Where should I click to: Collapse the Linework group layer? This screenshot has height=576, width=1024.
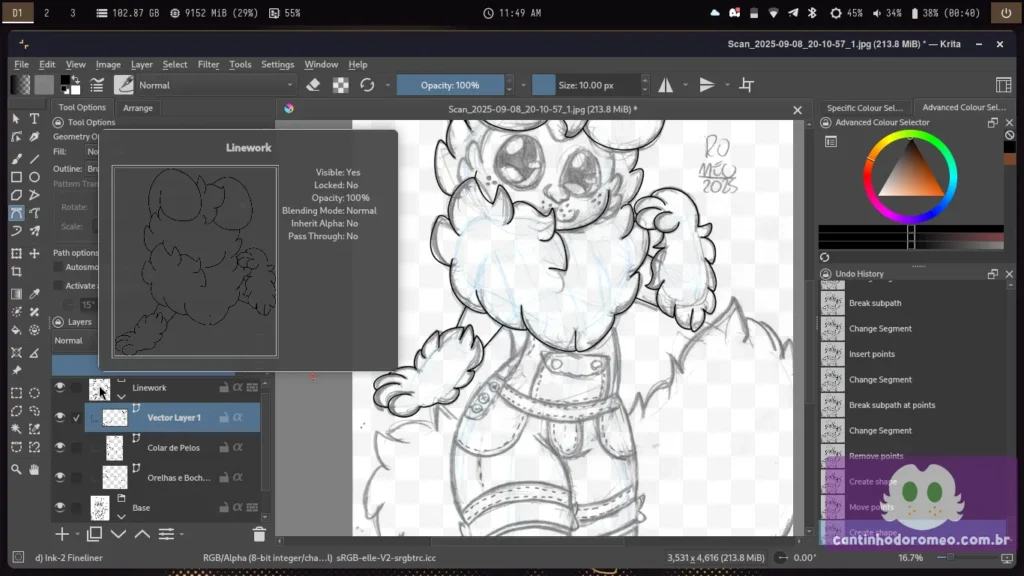[x=121, y=396]
